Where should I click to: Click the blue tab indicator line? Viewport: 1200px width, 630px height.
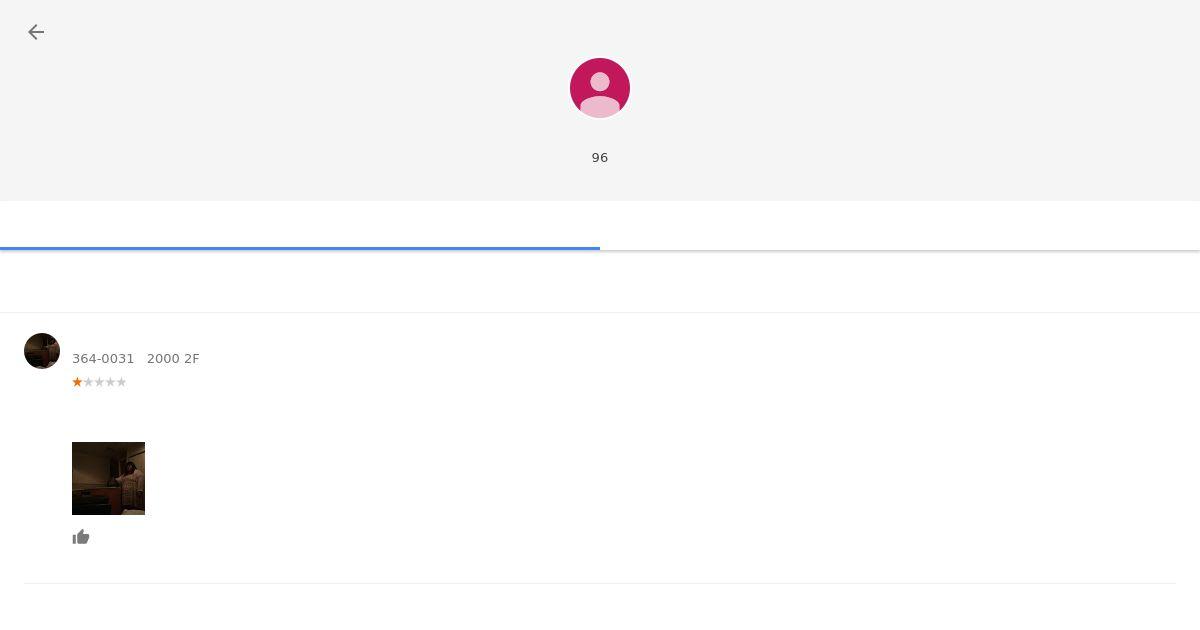tap(300, 248)
